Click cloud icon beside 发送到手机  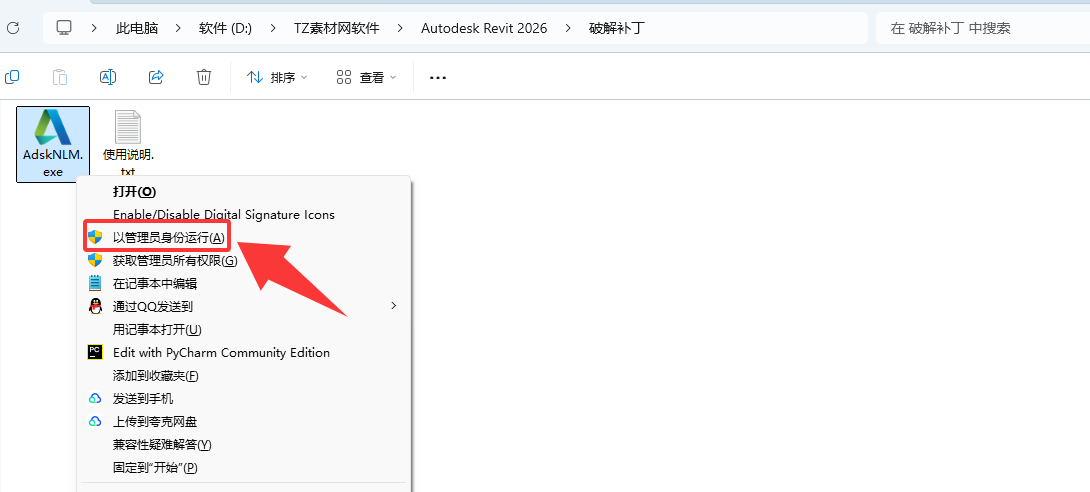(95, 399)
